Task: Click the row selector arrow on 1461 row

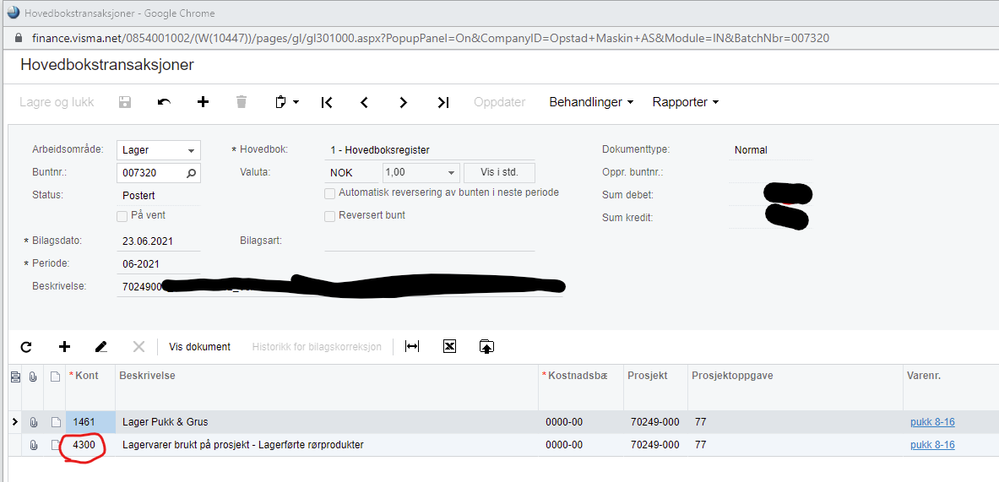Action: [15, 422]
